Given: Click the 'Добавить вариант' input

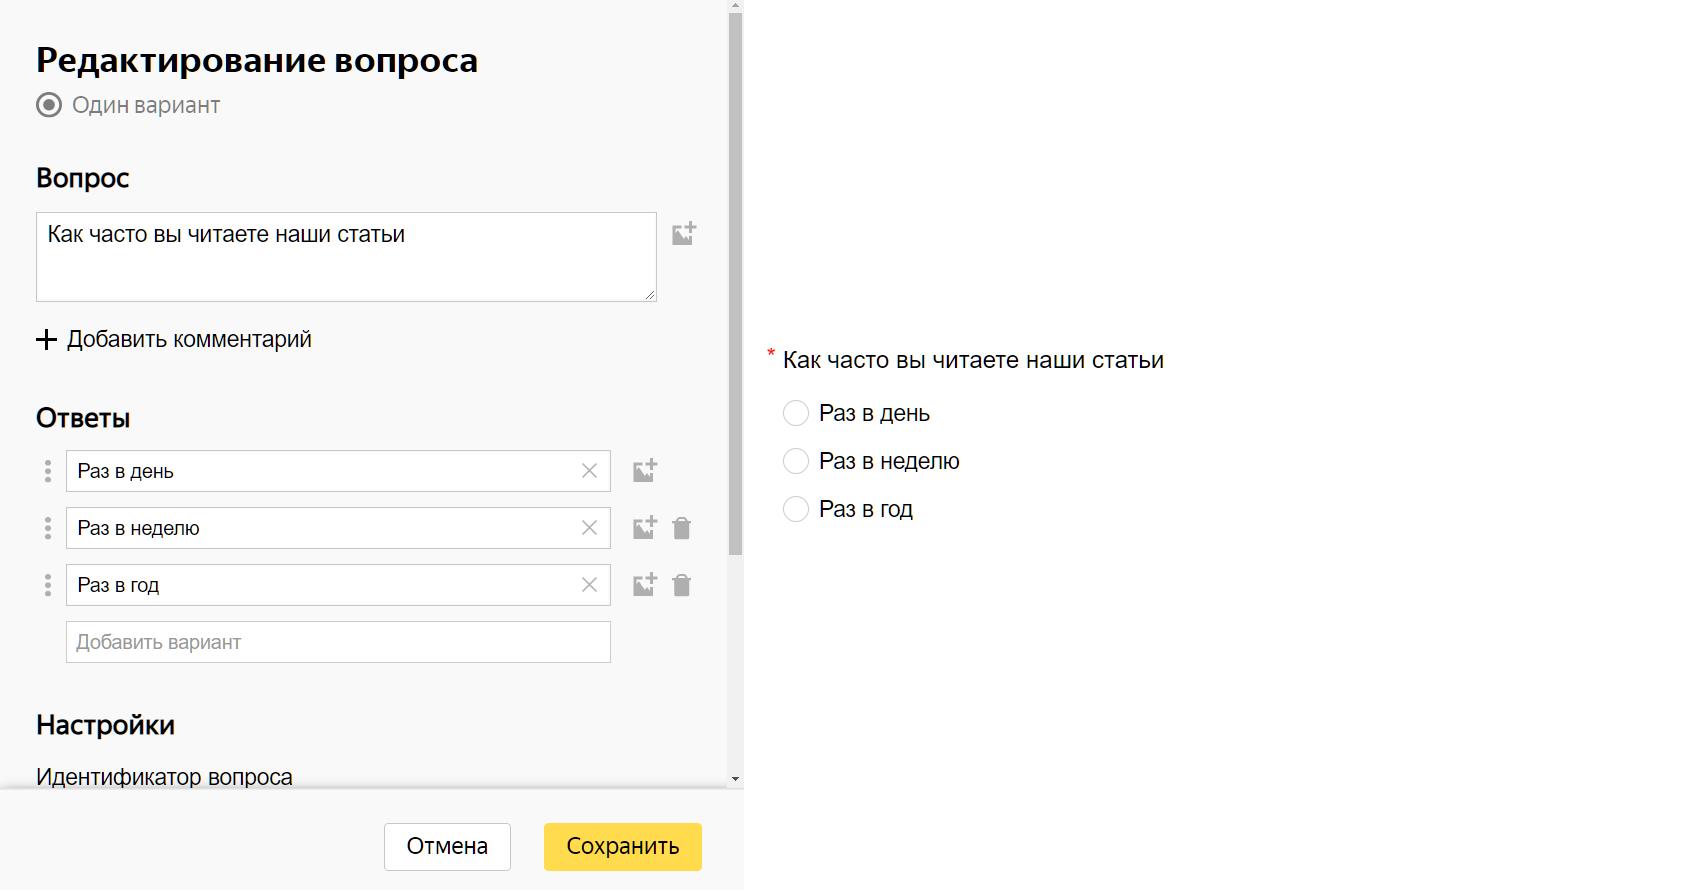Looking at the screenshot, I should pyautogui.click(x=338, y=642).
